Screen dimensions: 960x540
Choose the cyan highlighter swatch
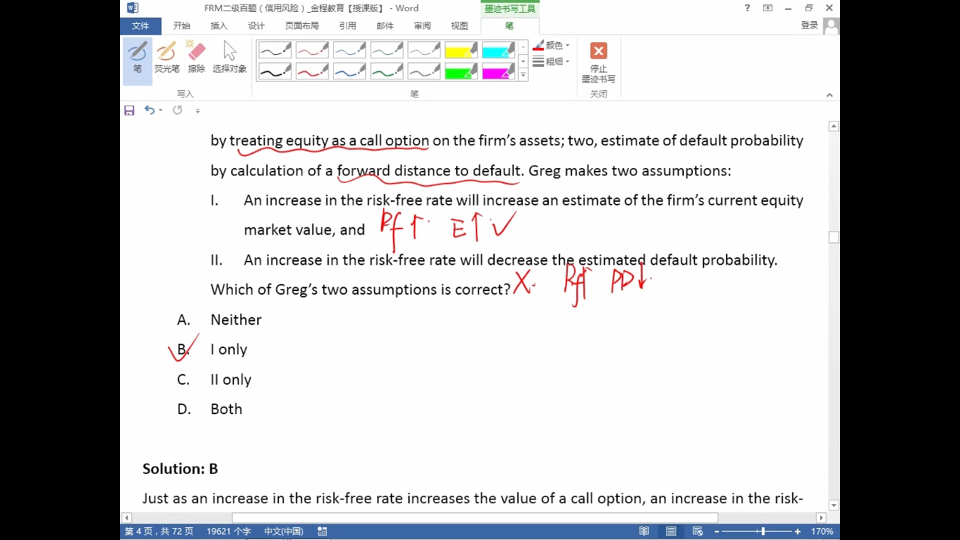click(x=498, y=50)
